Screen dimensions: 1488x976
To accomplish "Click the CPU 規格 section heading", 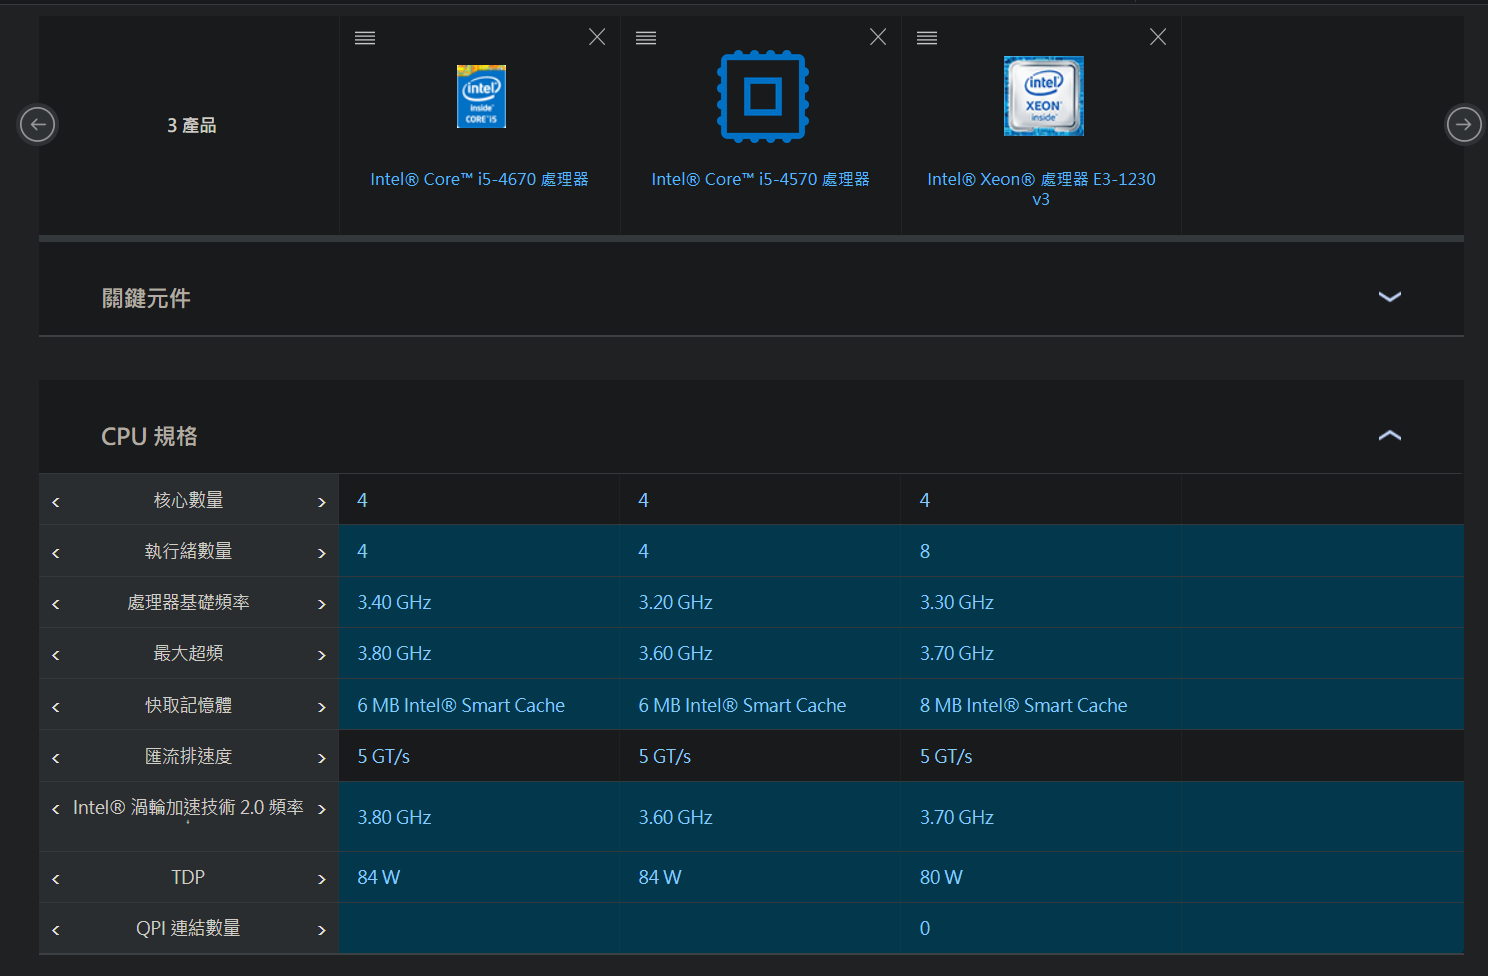I will (149, 436).
